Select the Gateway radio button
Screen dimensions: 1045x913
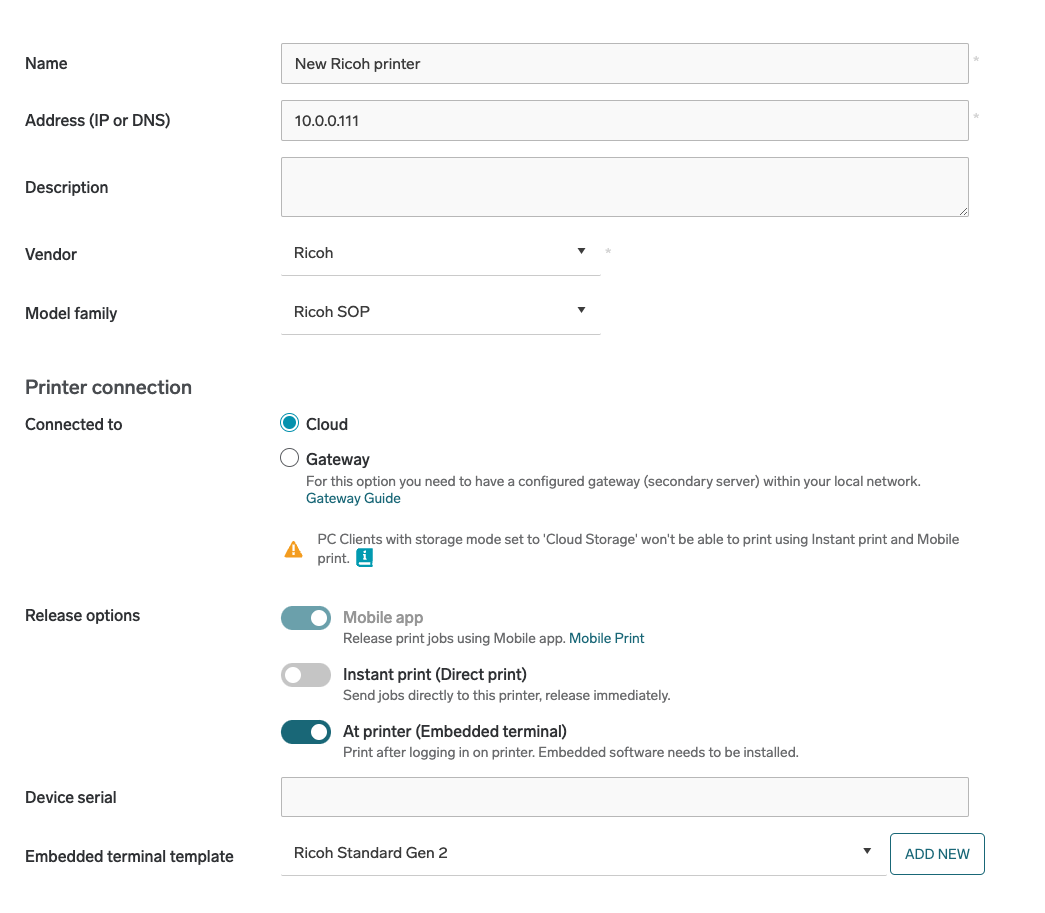290,459
